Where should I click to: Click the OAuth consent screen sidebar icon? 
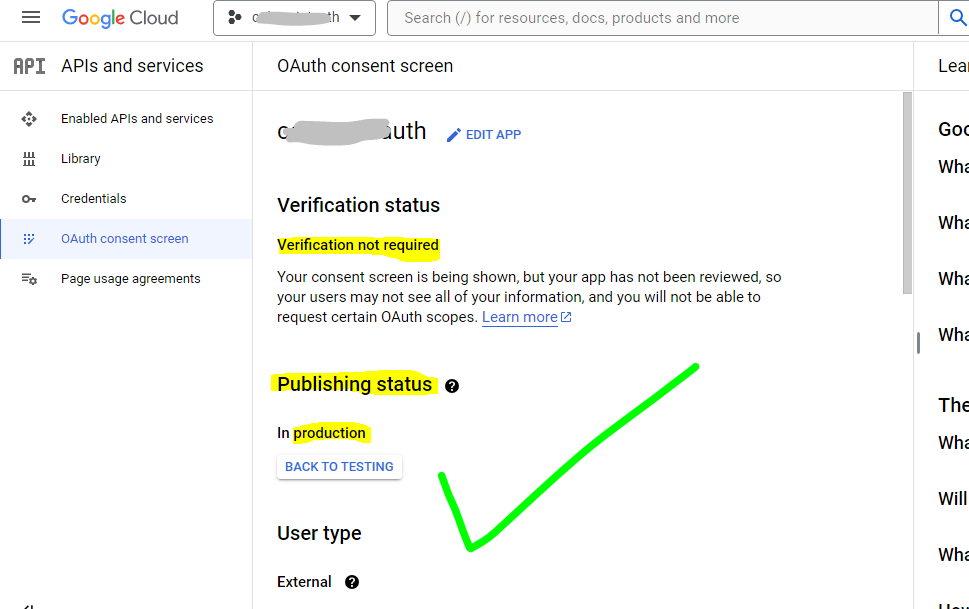click(29, 239)
